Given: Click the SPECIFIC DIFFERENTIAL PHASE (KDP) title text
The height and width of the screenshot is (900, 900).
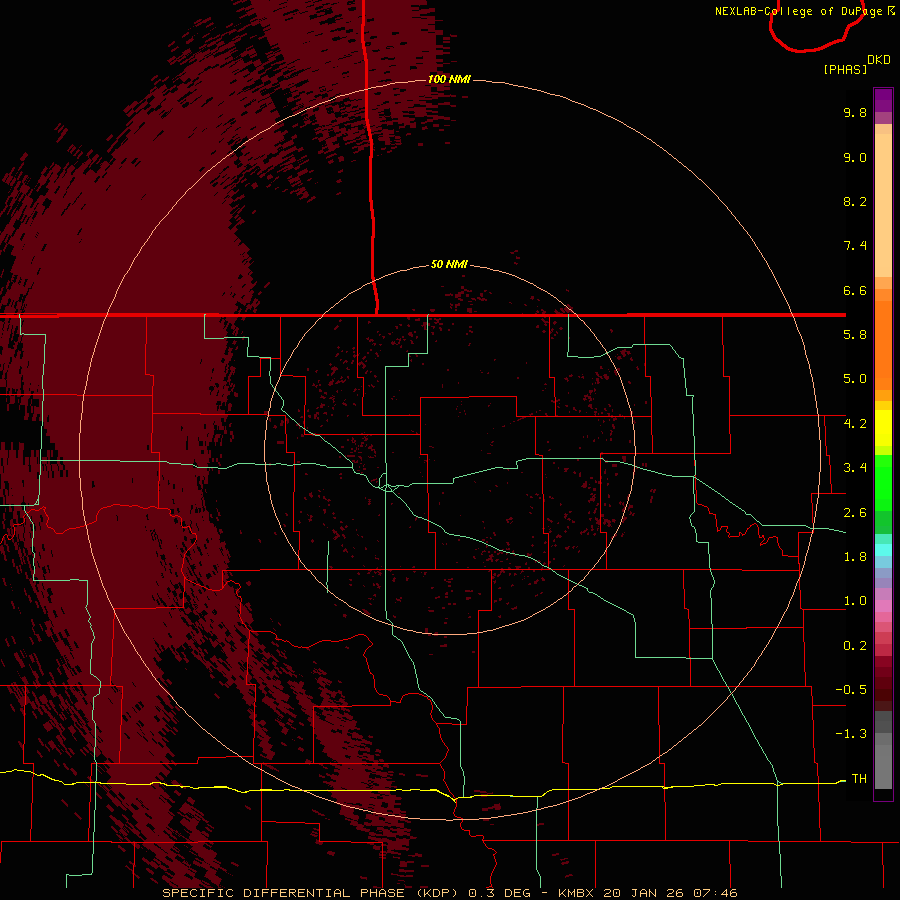Looking at the screenshot, I should [312, 893].
